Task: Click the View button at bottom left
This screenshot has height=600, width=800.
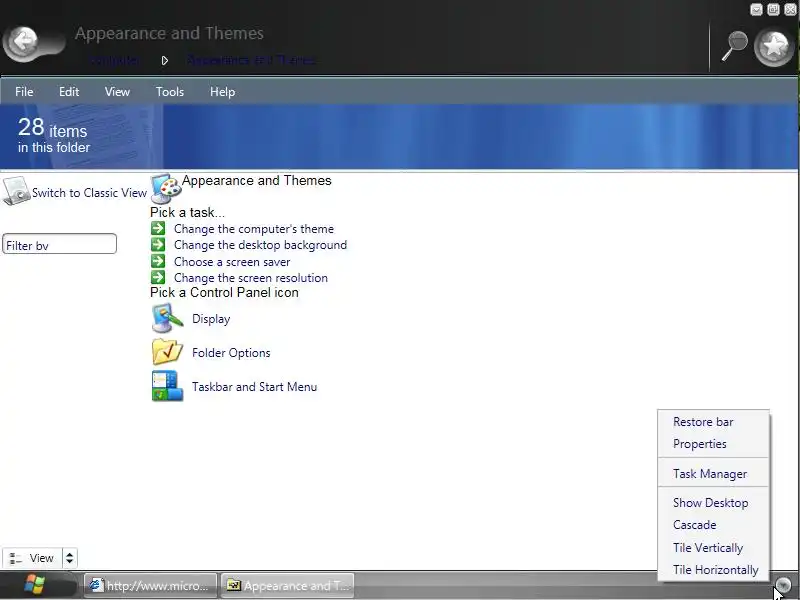Action: [x=33, y=558]
